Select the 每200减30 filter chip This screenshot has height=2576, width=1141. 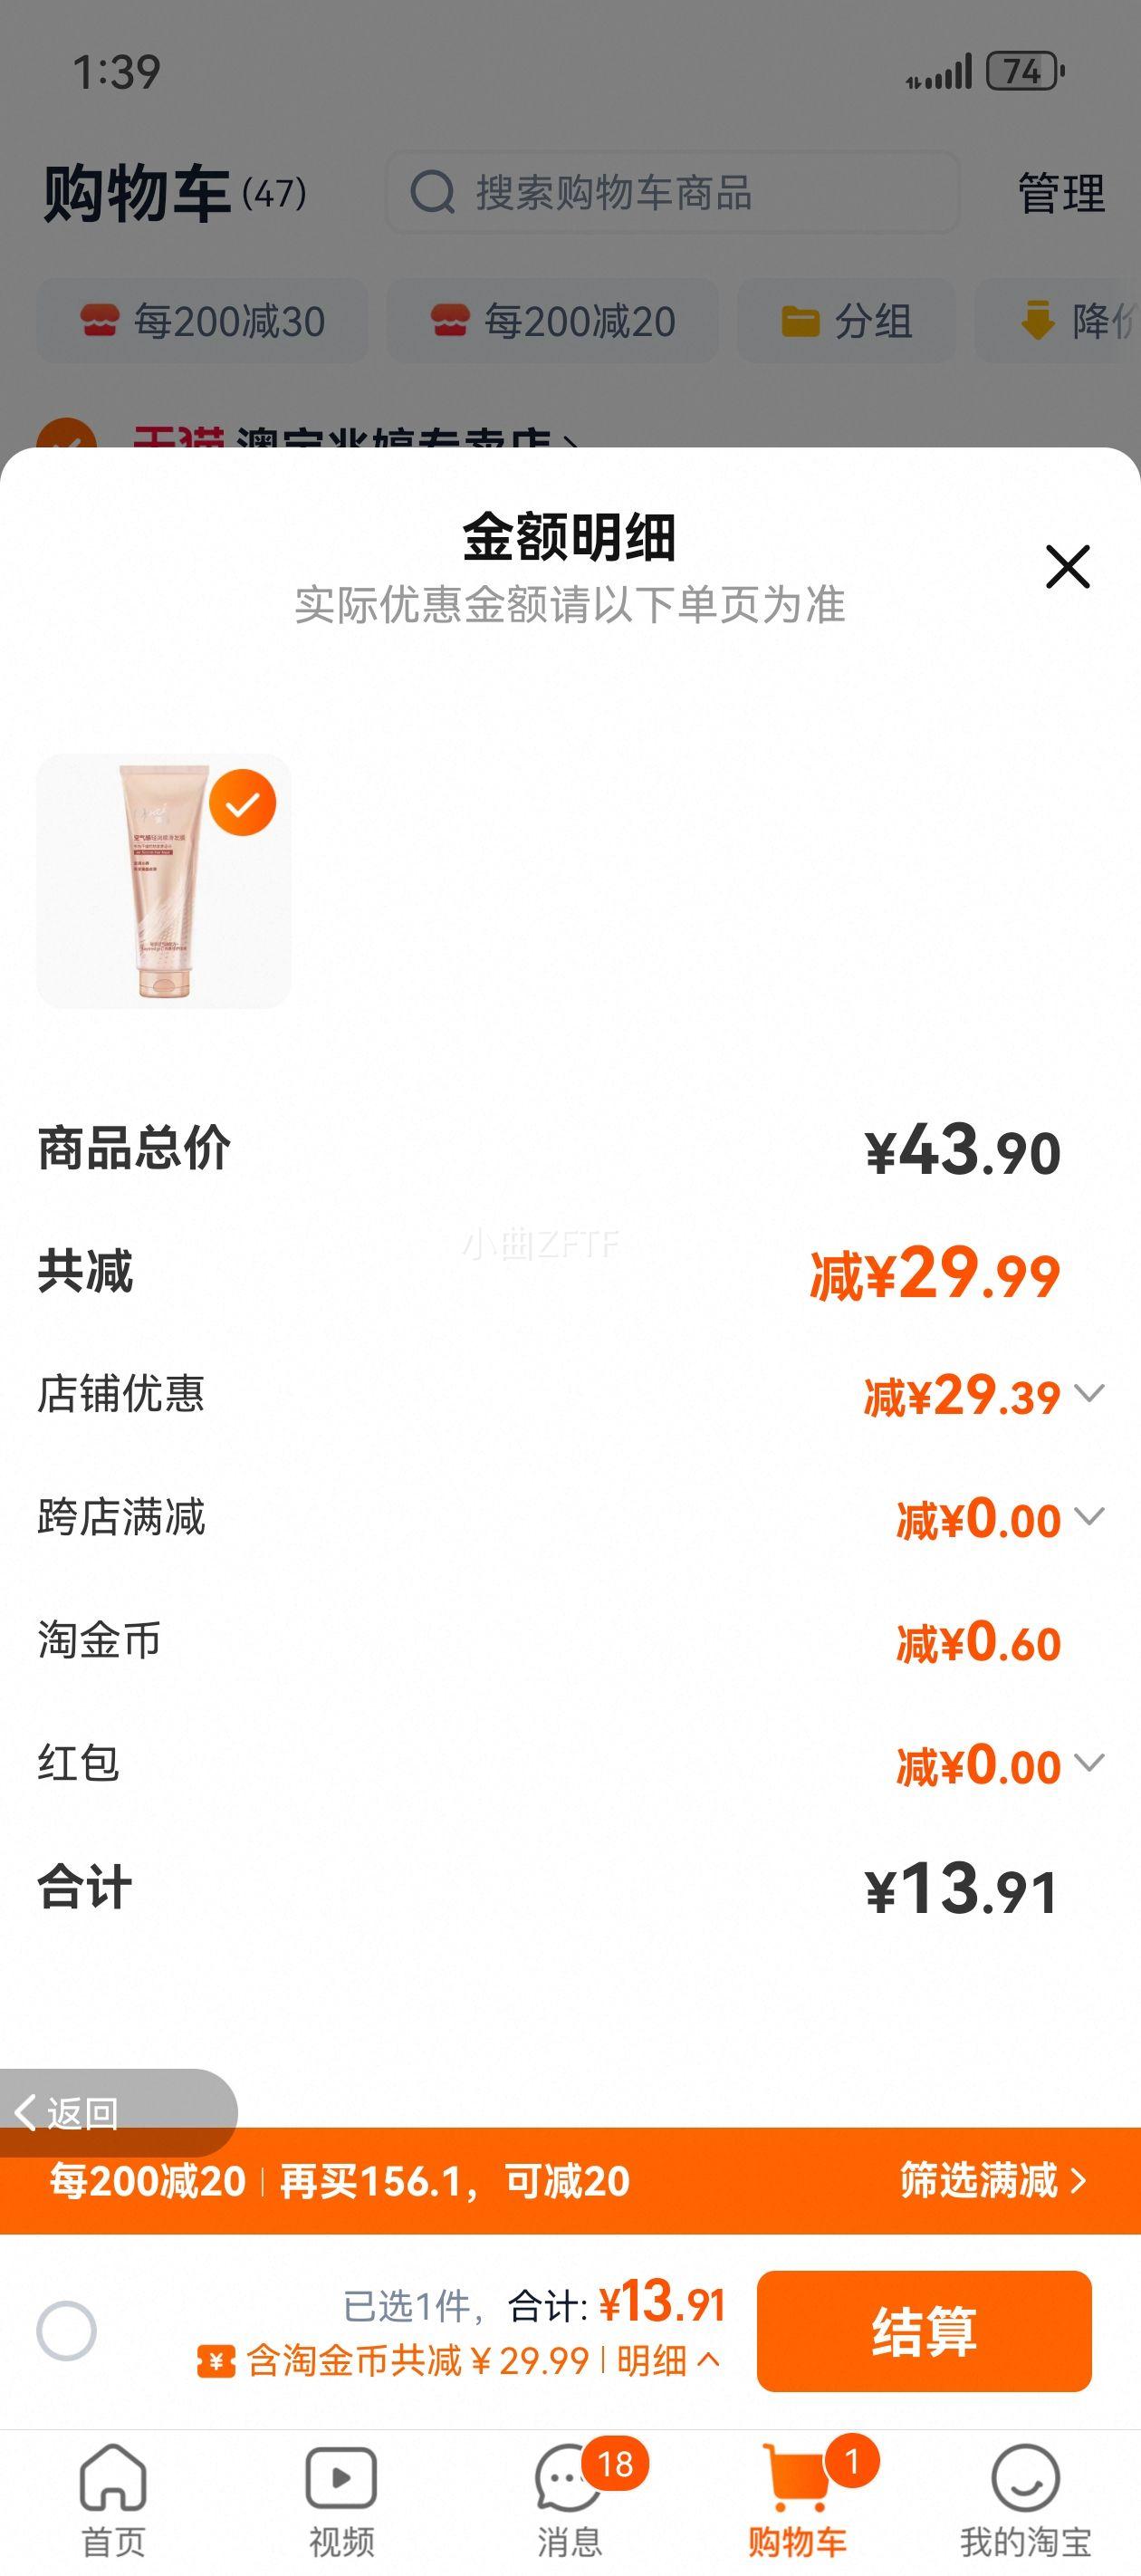[203, 321]
